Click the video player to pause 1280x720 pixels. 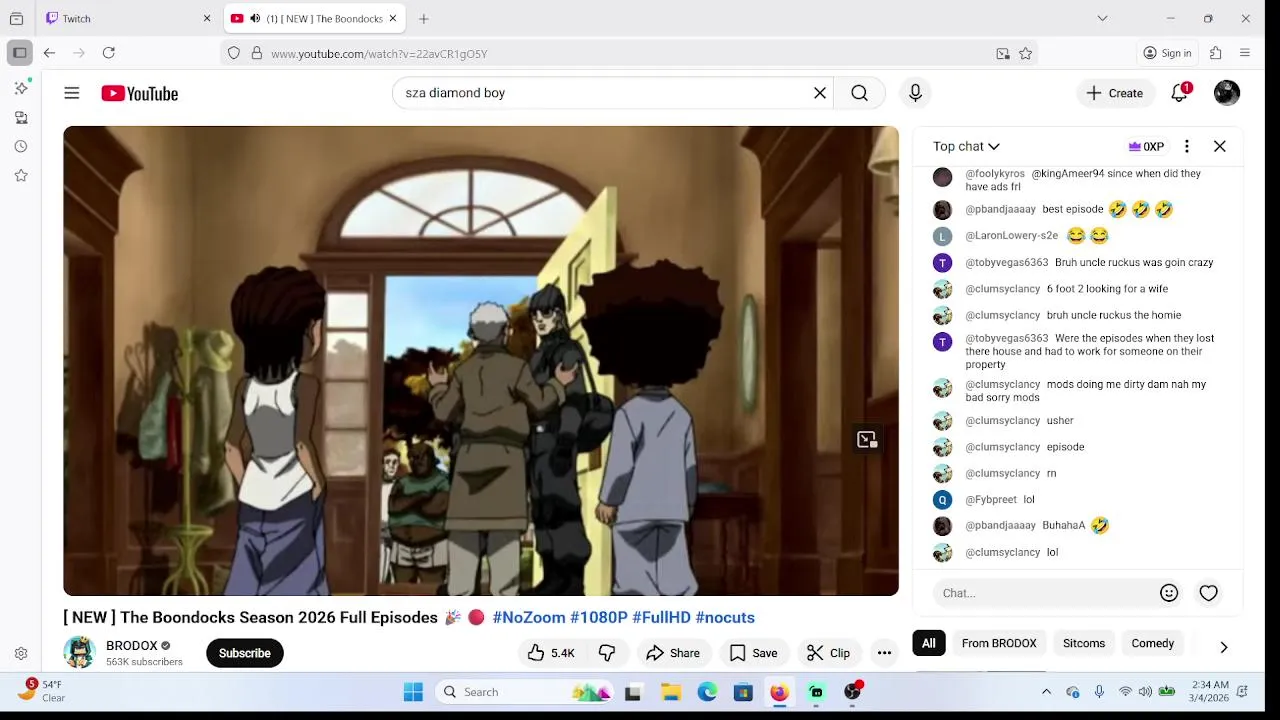[x=481, y=360]
